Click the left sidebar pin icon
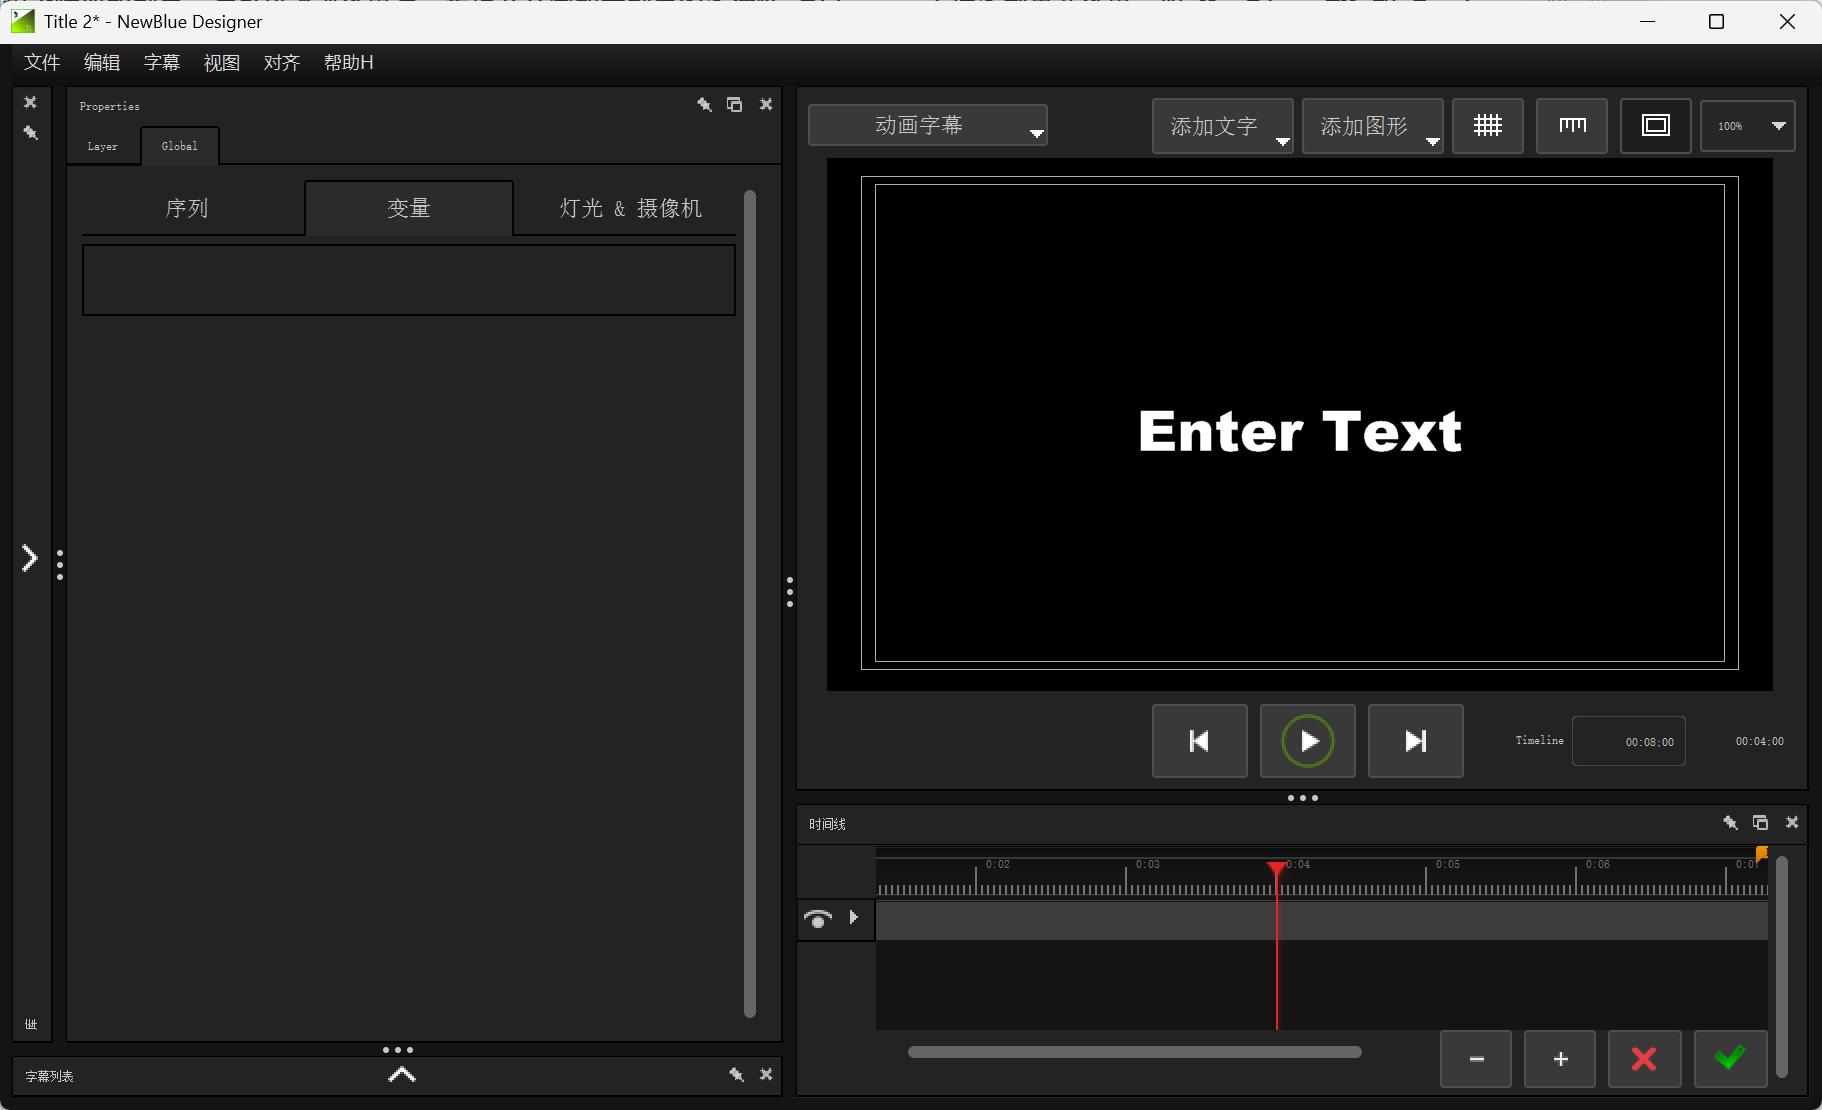Viewport: 1822px width, 1110px height. [31, 133]
